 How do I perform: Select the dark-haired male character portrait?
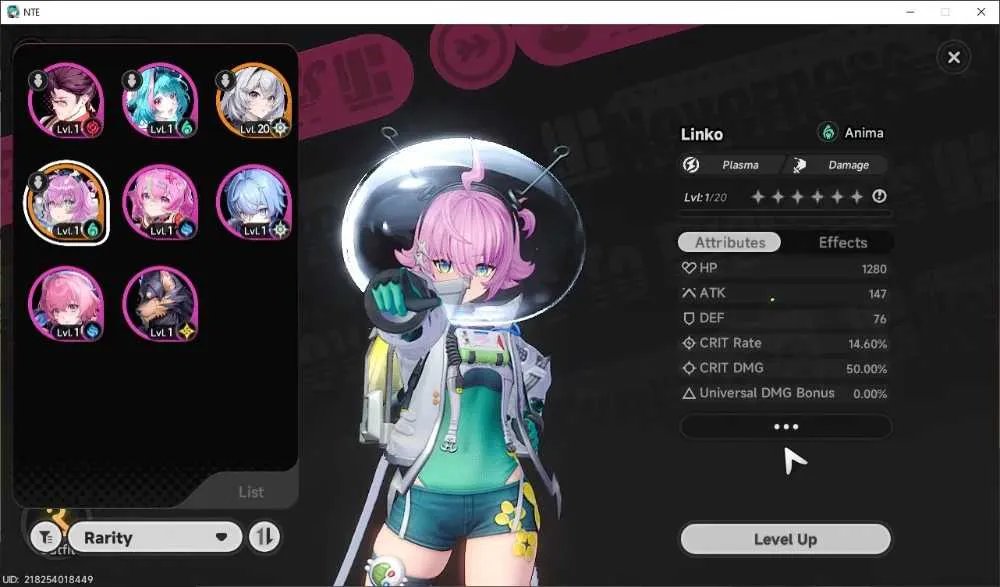click(x=66, y=100)
